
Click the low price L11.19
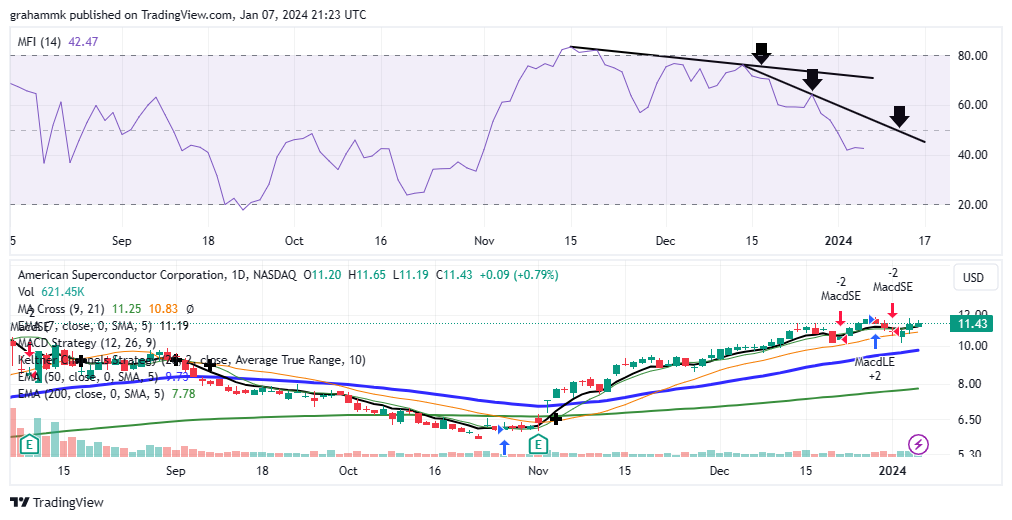pos(410,275)
